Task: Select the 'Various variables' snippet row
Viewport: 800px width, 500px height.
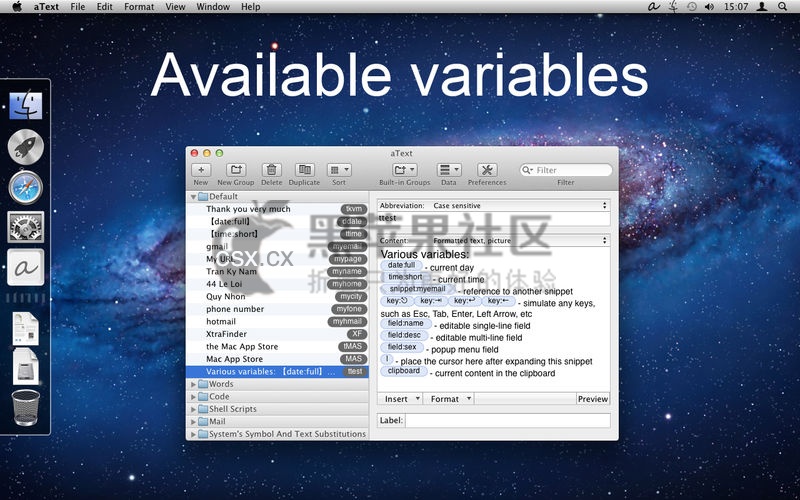Action: point(277,371)
